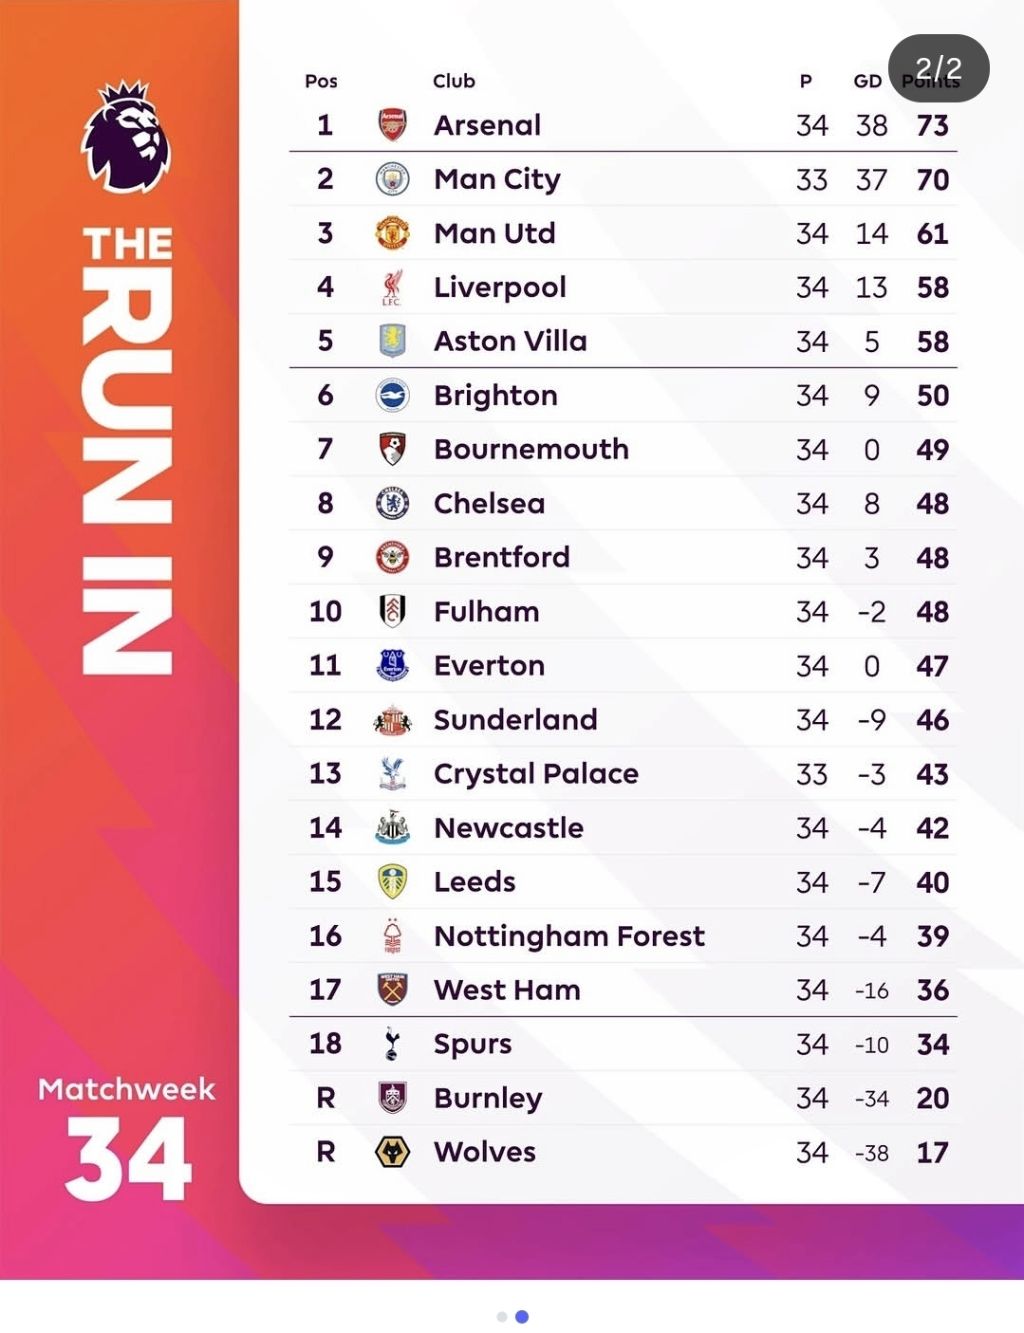
Task: Tap the first page indicator dot
Action: pos(502,1317)
